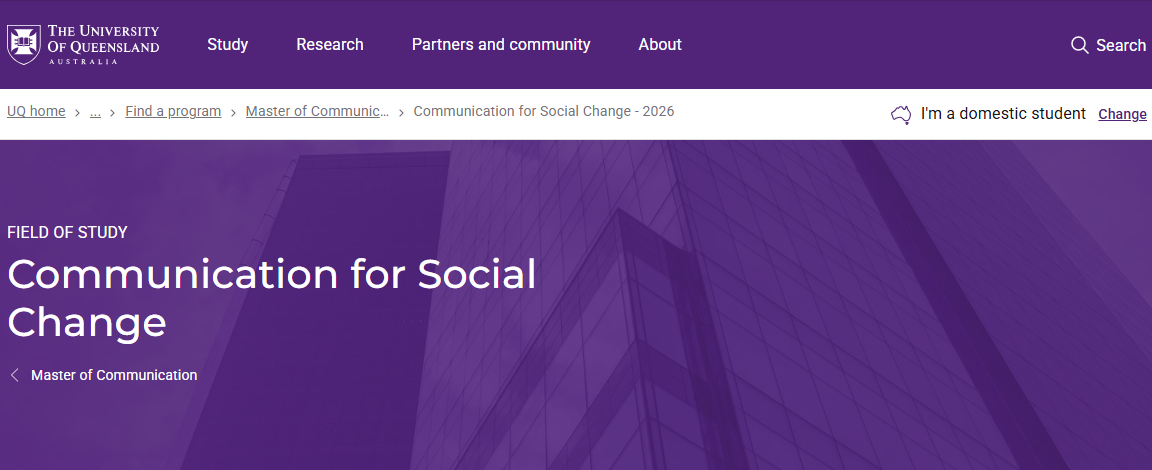Return to Master of Communication via the hero link
The image size is (1152, 470).
pyautogui.click(x=114, y=375)
